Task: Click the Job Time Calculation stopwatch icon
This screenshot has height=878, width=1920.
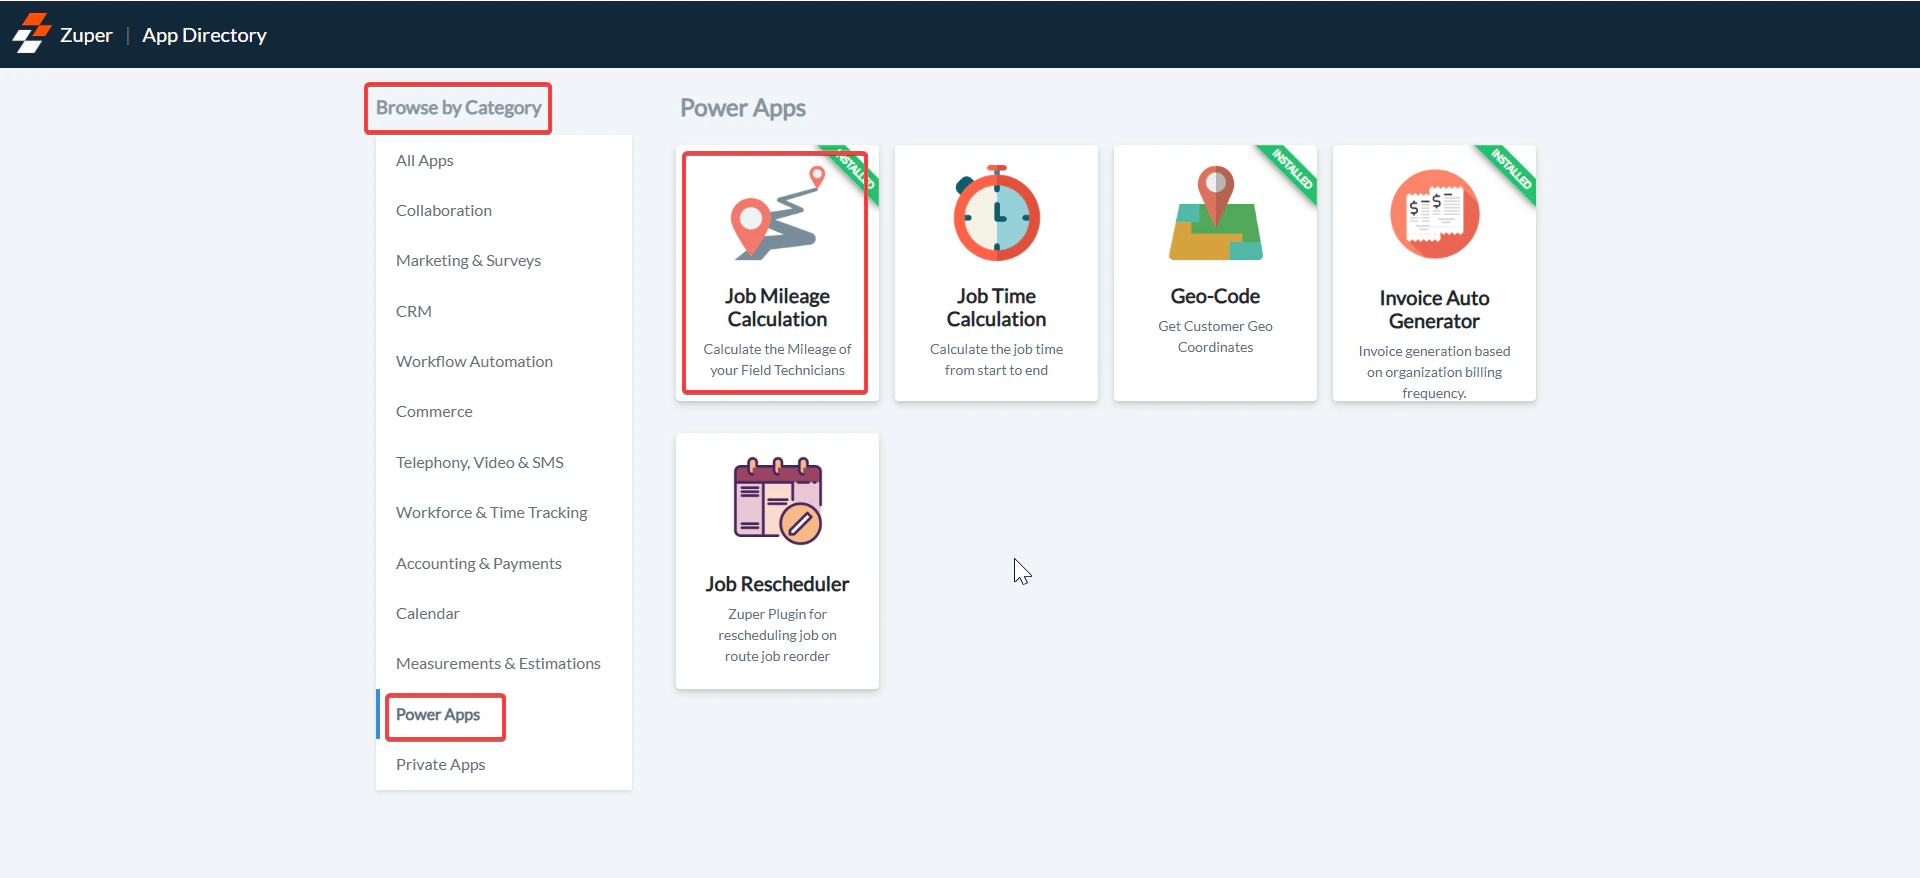Action: [996, 213]
